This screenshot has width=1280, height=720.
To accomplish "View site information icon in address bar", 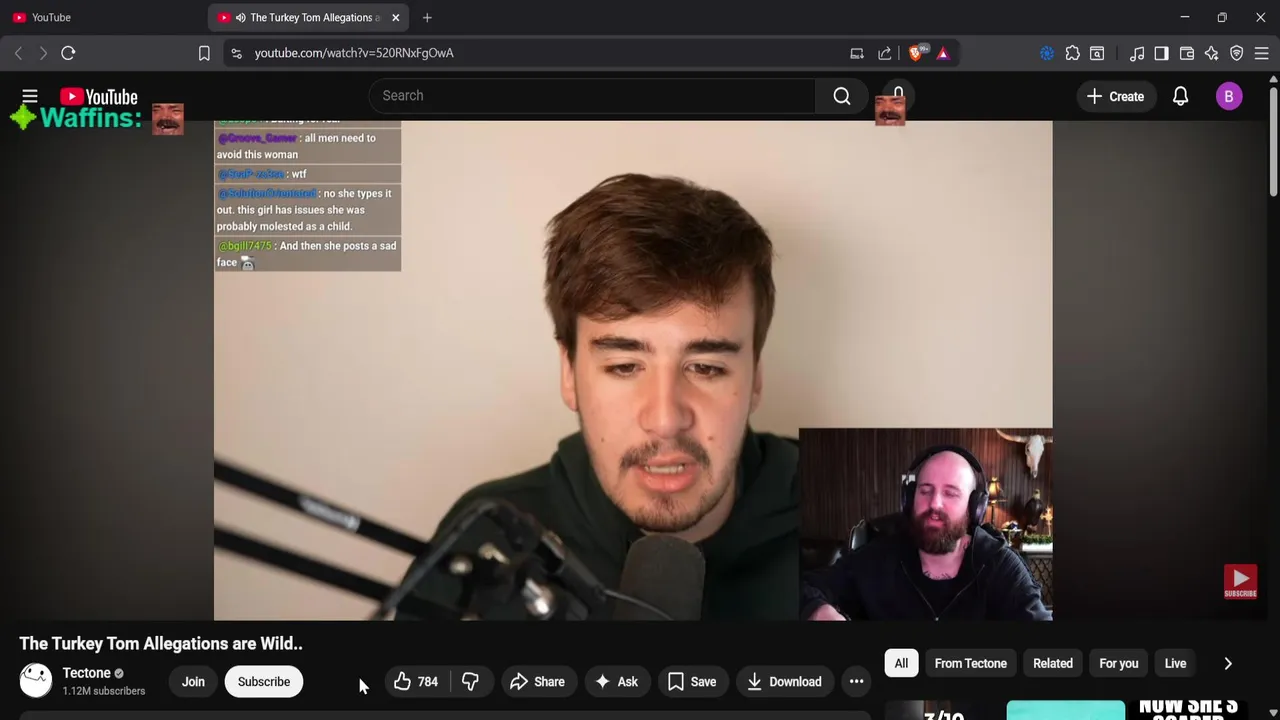I will pos(236,53).
